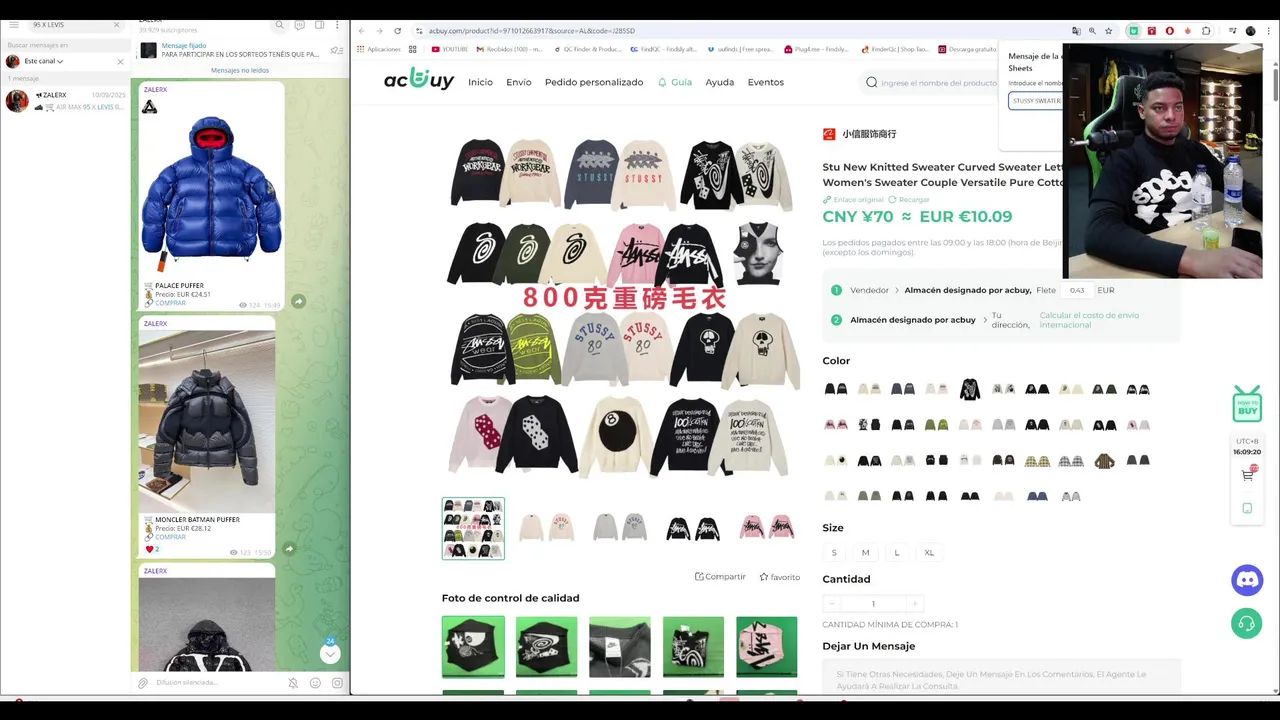
Task: Open ZALERX search result message
Action: [65, 100]
